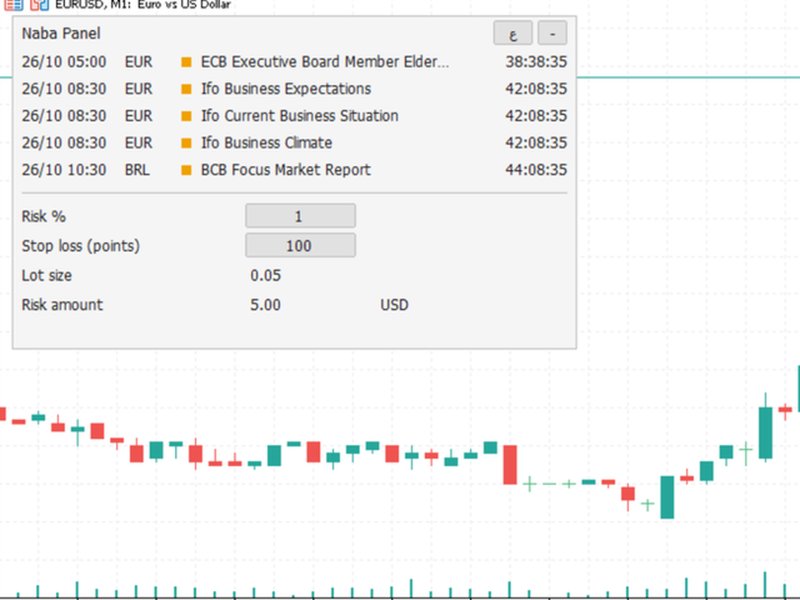
Task: Select the ECB Executive Board Member event
Action: pos(325,62)
